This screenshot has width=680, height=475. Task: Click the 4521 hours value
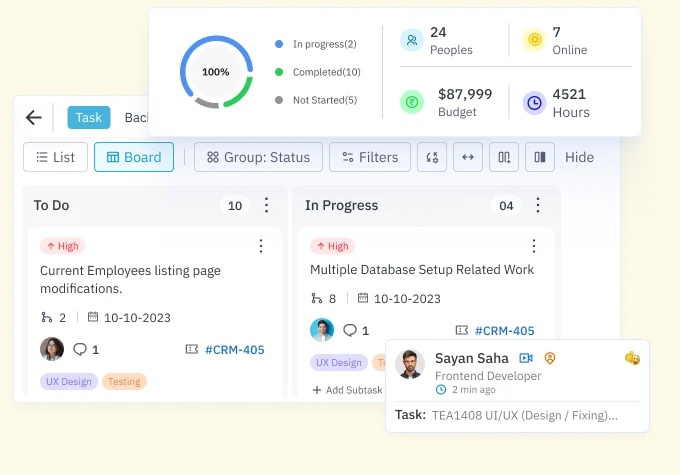(x=569, y=94)
